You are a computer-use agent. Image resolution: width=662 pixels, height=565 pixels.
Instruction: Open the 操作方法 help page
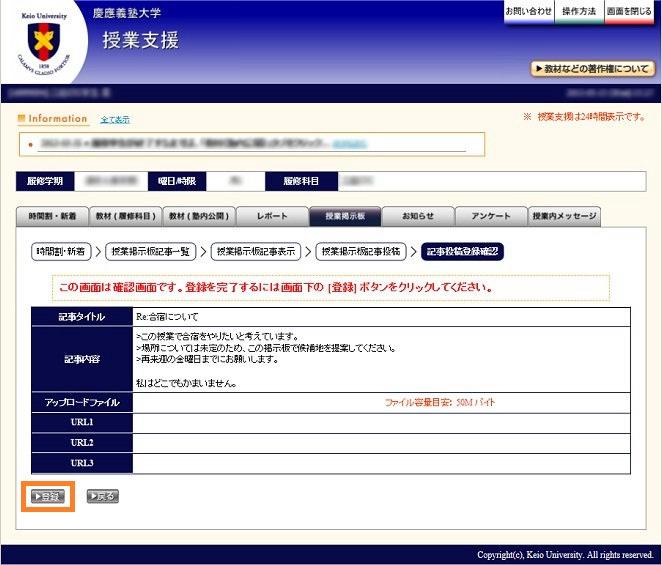[578, 11]
